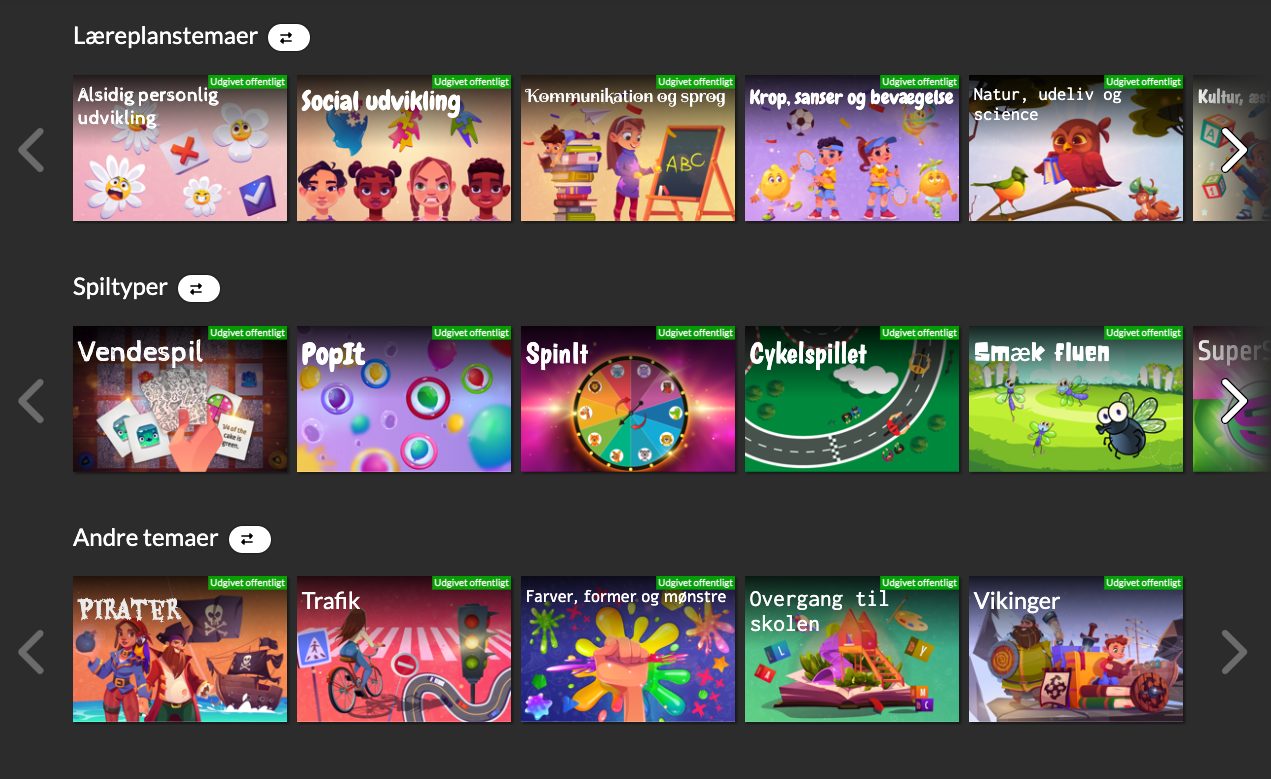Show next Læreplanstemaer items with right chevron
The image size is (1271, 779).
click(1234, 150)
